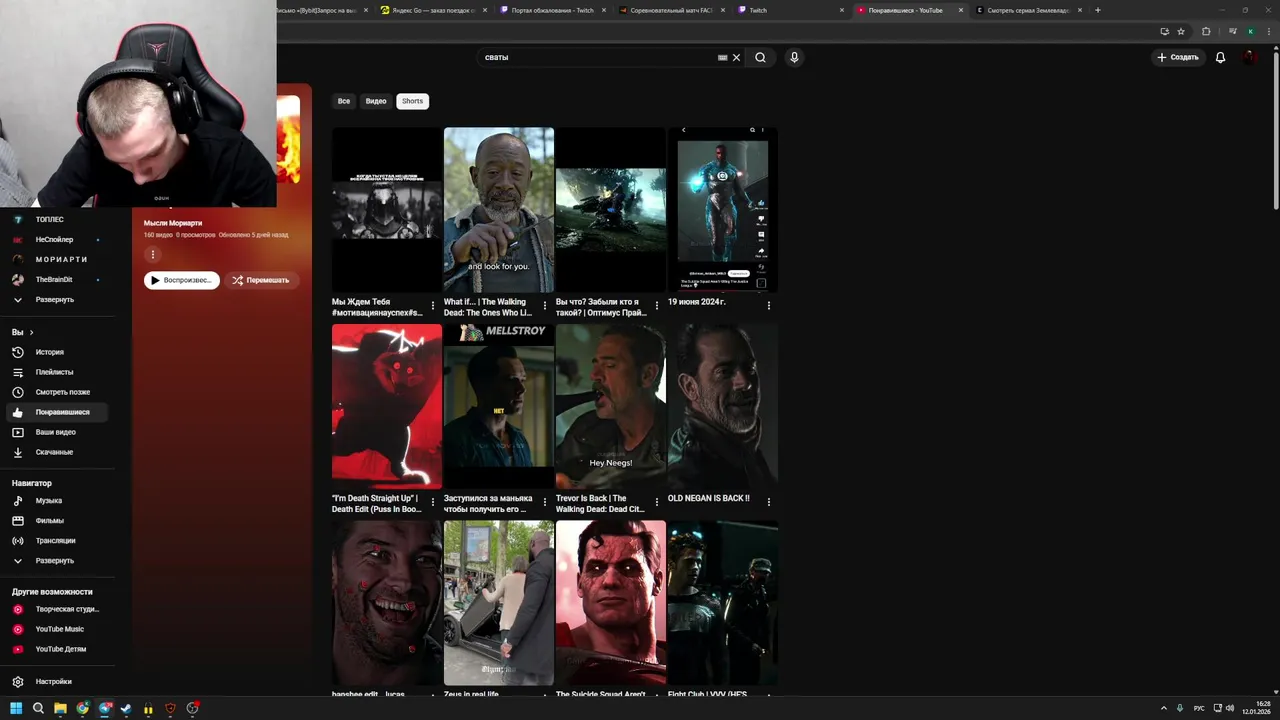Open the 'Hey Neegs!' Trevor Is Back thumbnail

pyautogui.click(x=610, y=407)
